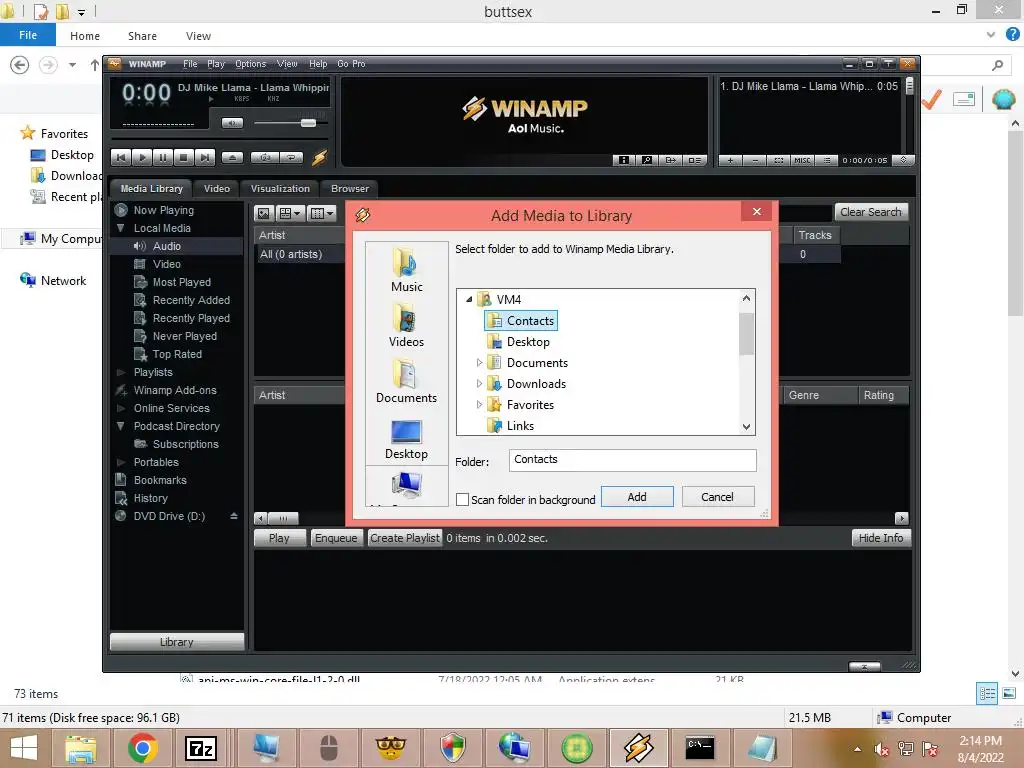Open the Winamp File menu
This screenshot has width=1024, height=768.
click(190, 63)
